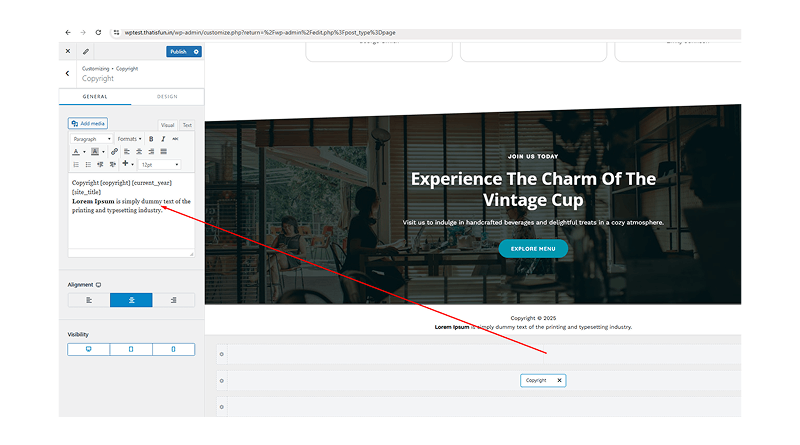Open the Formats dropdown

[129, 139]
